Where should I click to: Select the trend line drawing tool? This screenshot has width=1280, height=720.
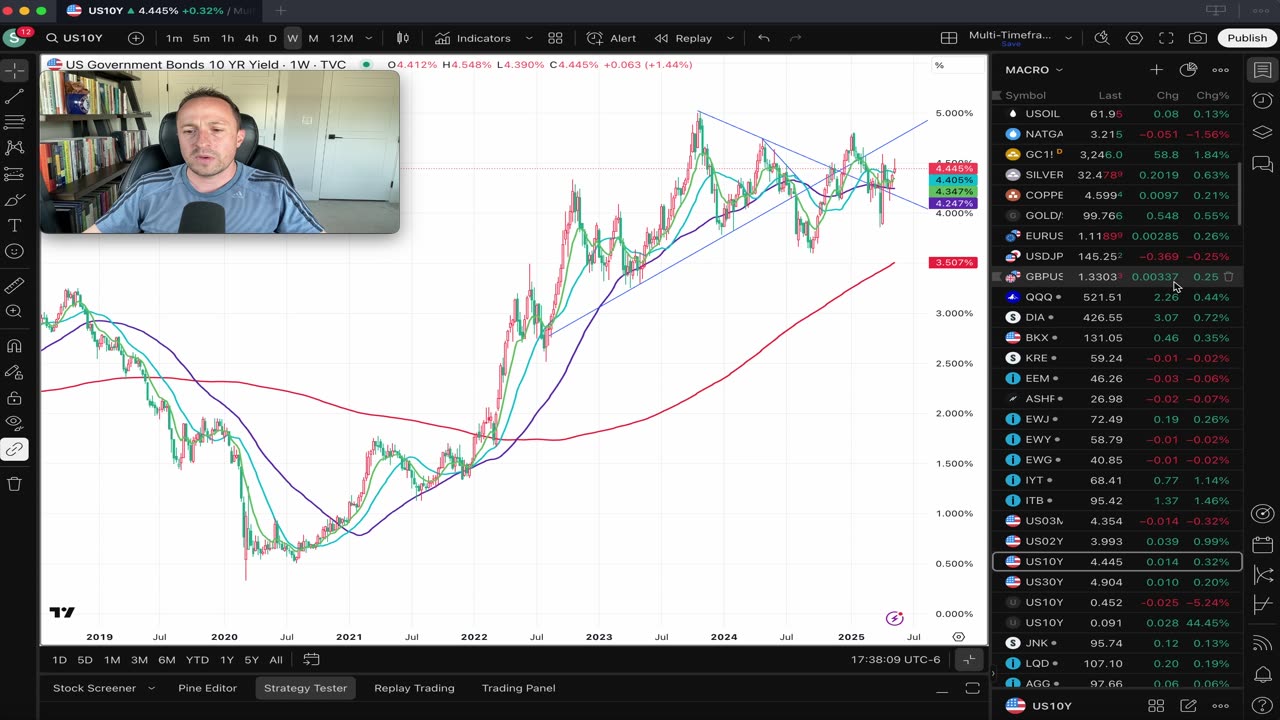pos(14,96)
